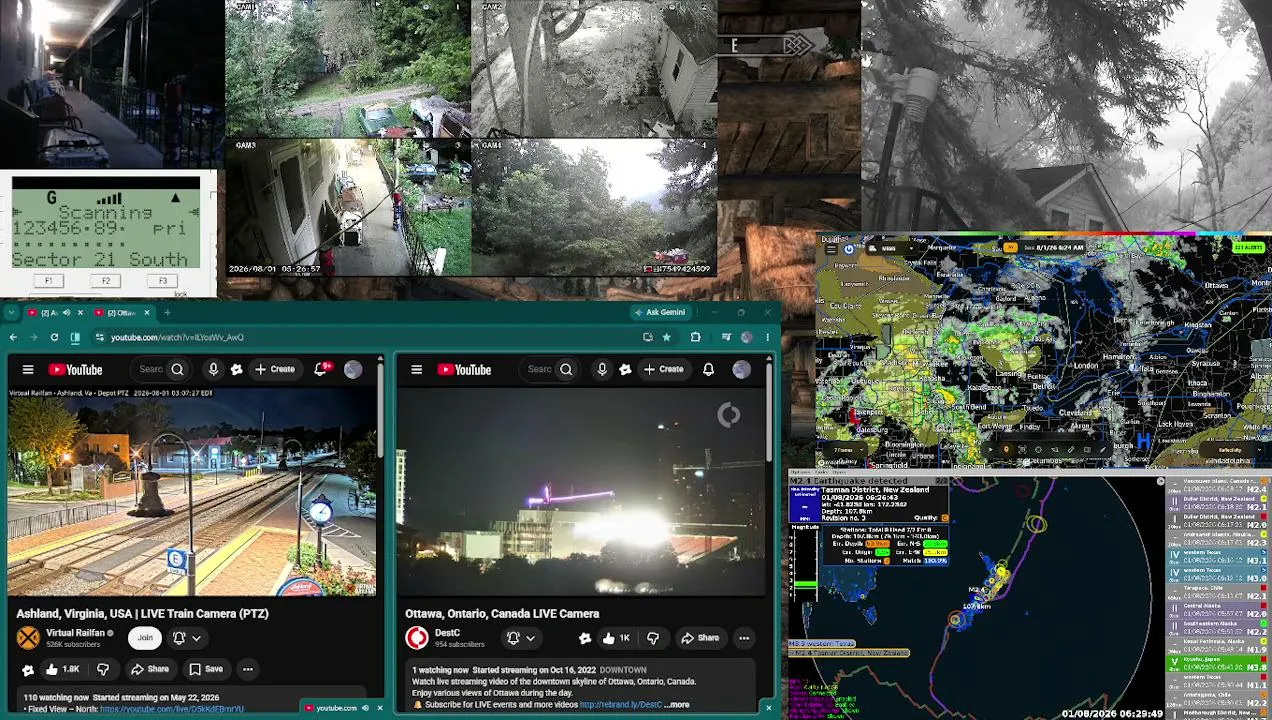
Task: Switch to first YouTube browser tab
Action: pyautogui.click(x=55, y=313)
